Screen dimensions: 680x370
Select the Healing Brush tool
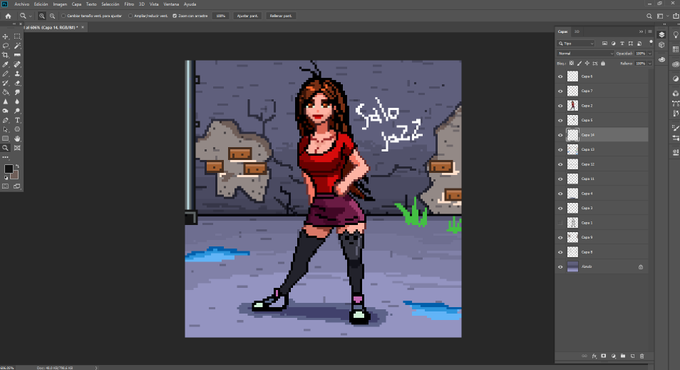point(17,65)
